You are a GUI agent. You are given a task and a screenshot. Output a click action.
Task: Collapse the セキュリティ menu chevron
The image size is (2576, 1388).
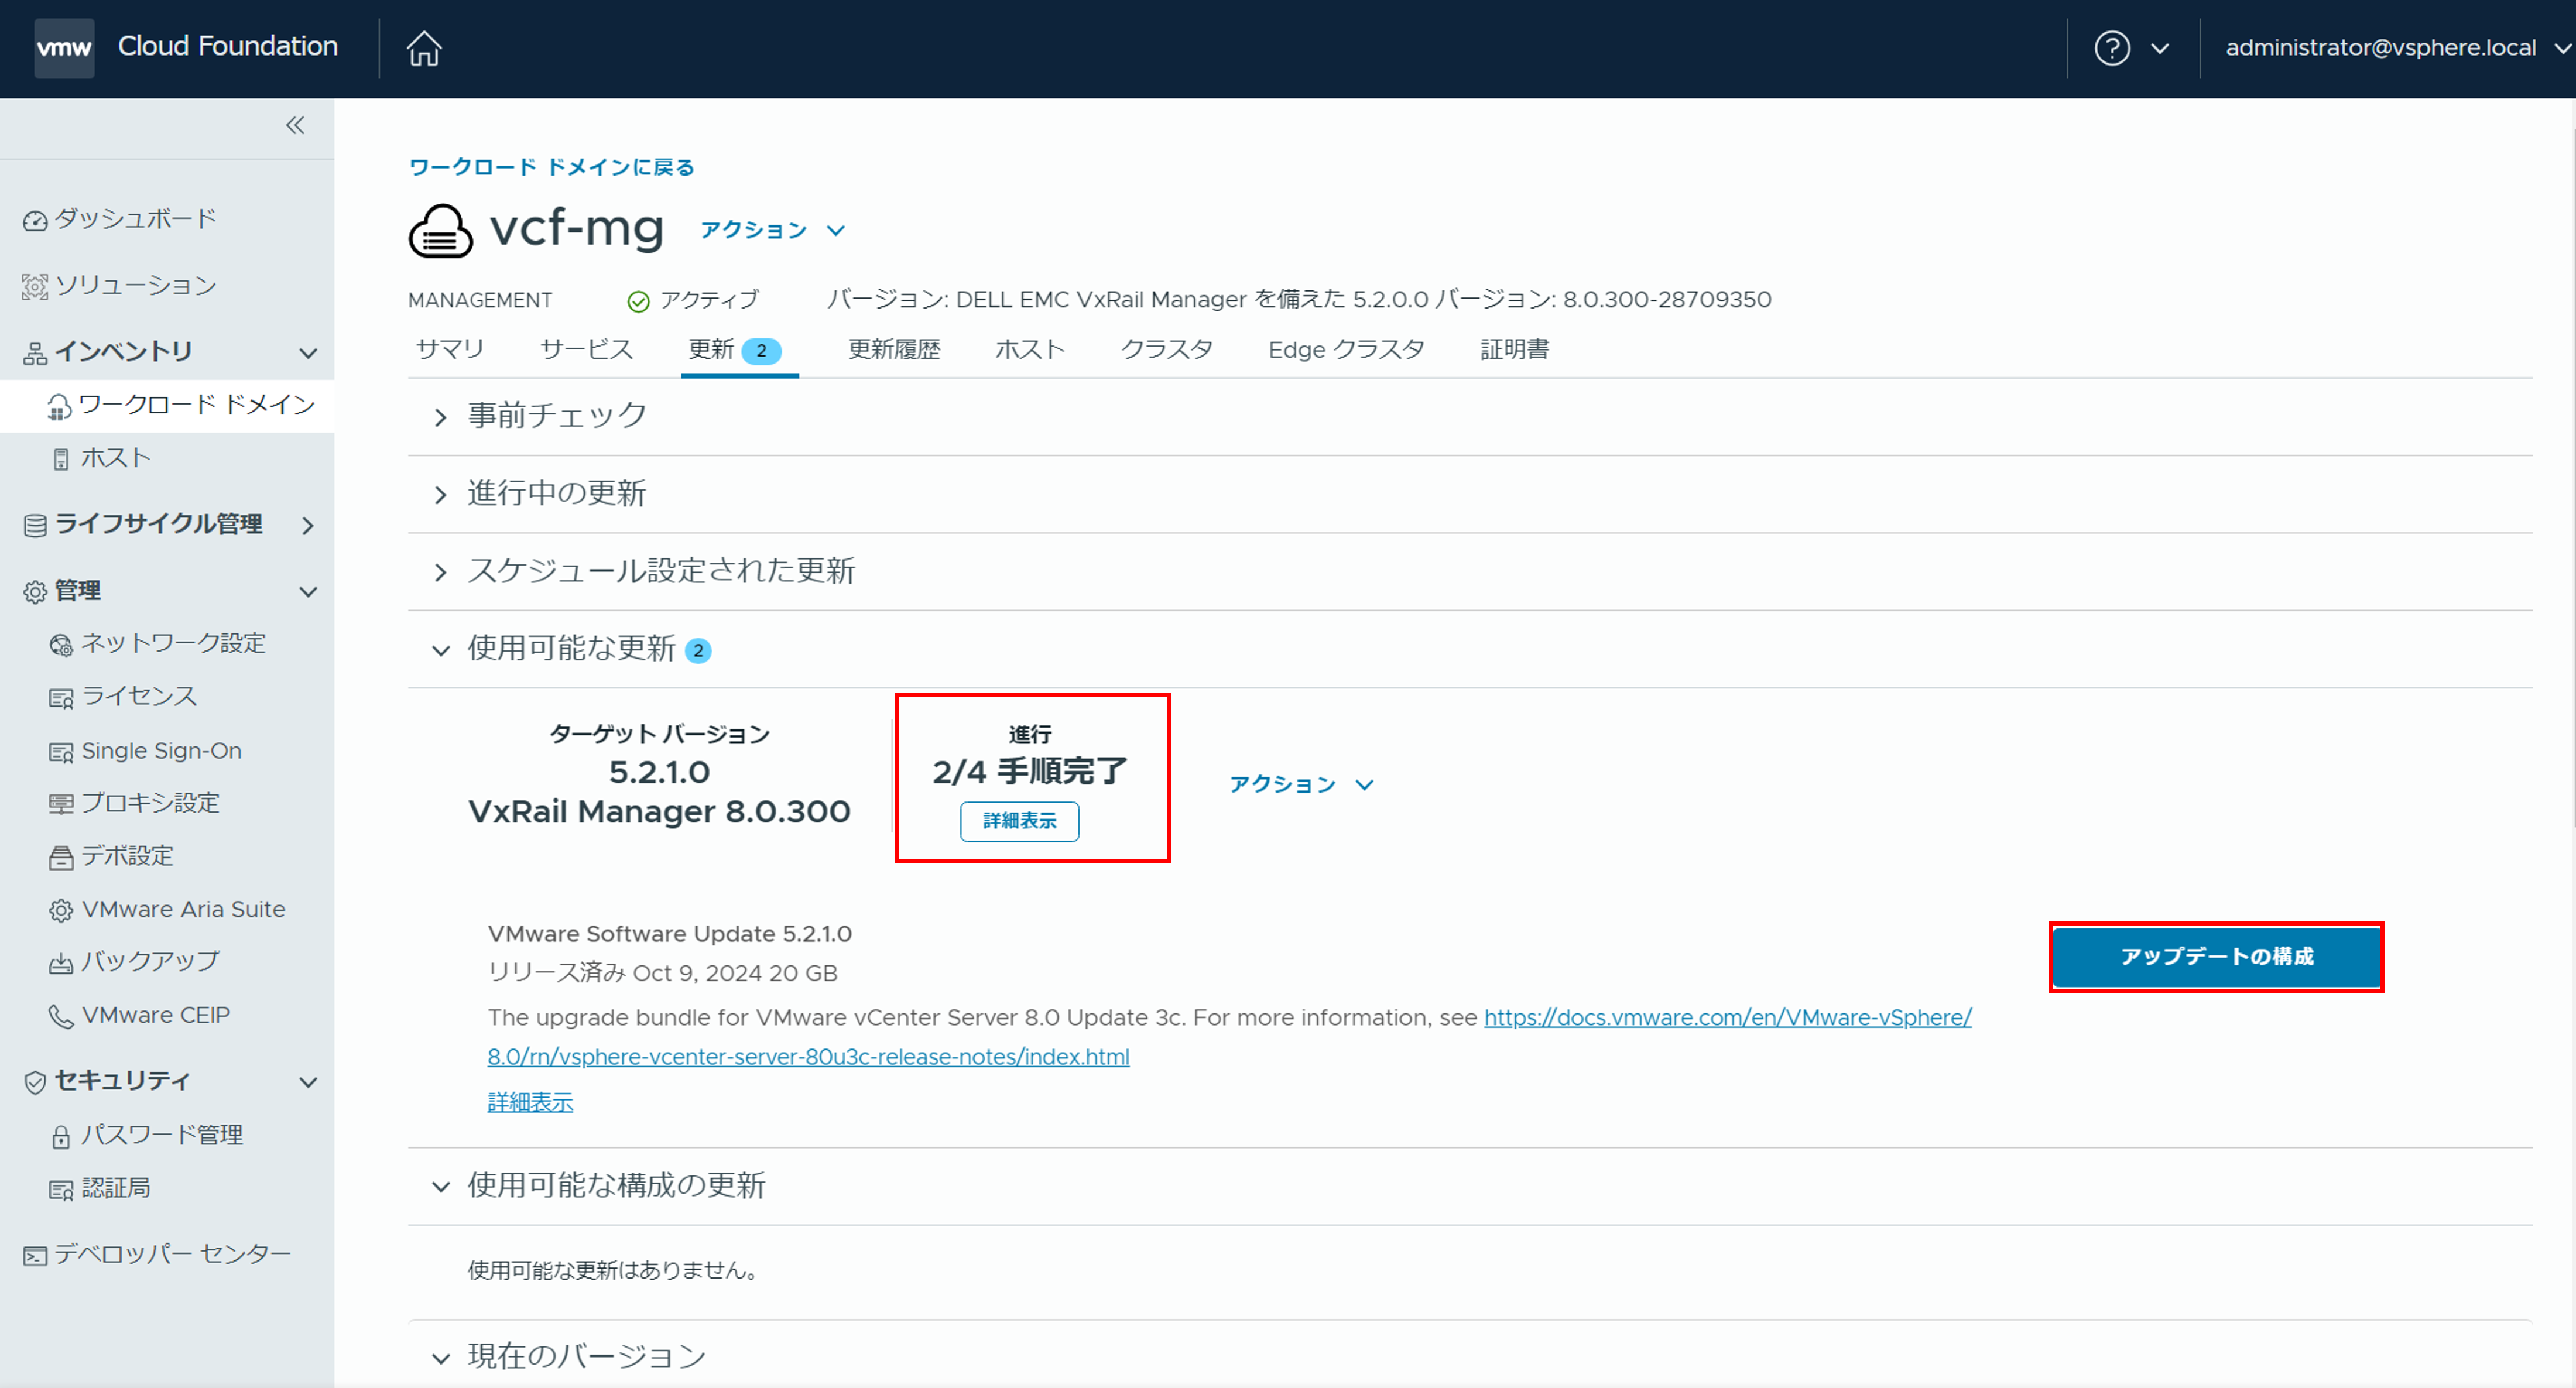pos(309,1082)
